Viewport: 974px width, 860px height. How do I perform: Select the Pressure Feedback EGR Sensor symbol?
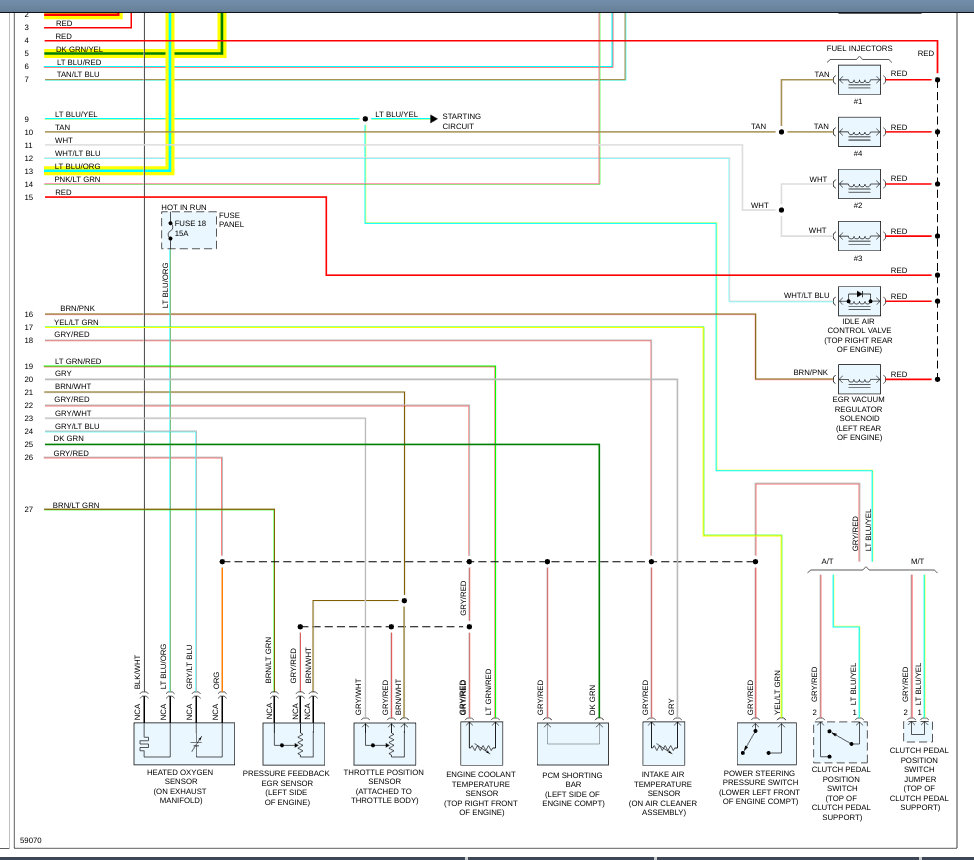click(x=293, y=744)
